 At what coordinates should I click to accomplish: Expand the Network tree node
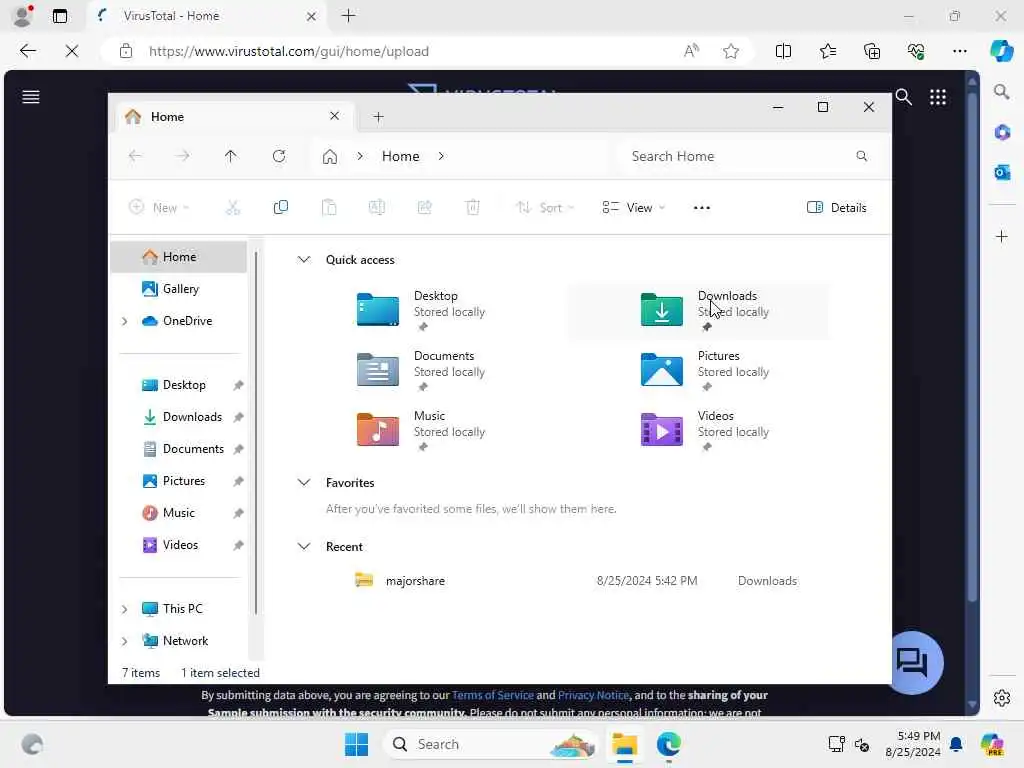(x=125, y=641)
